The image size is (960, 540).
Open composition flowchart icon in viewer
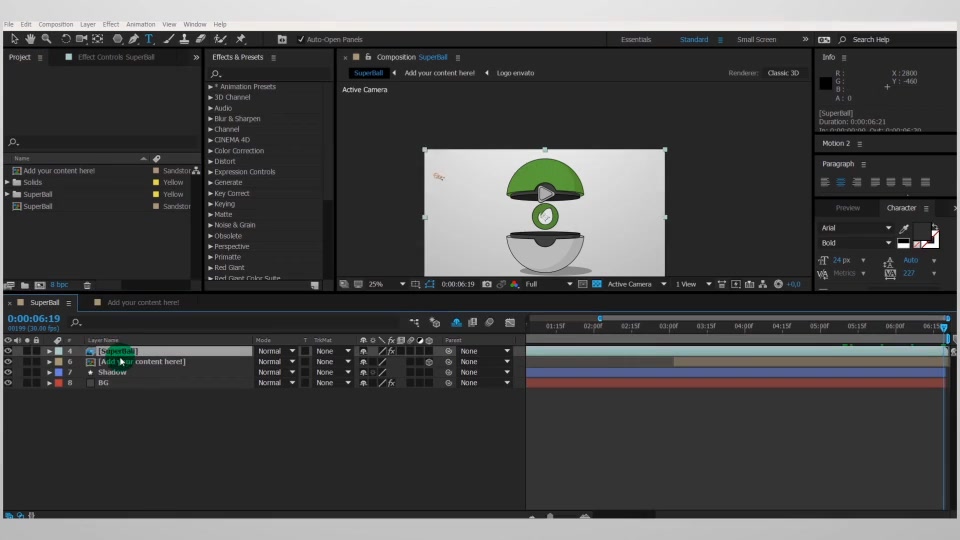point(763,284)
